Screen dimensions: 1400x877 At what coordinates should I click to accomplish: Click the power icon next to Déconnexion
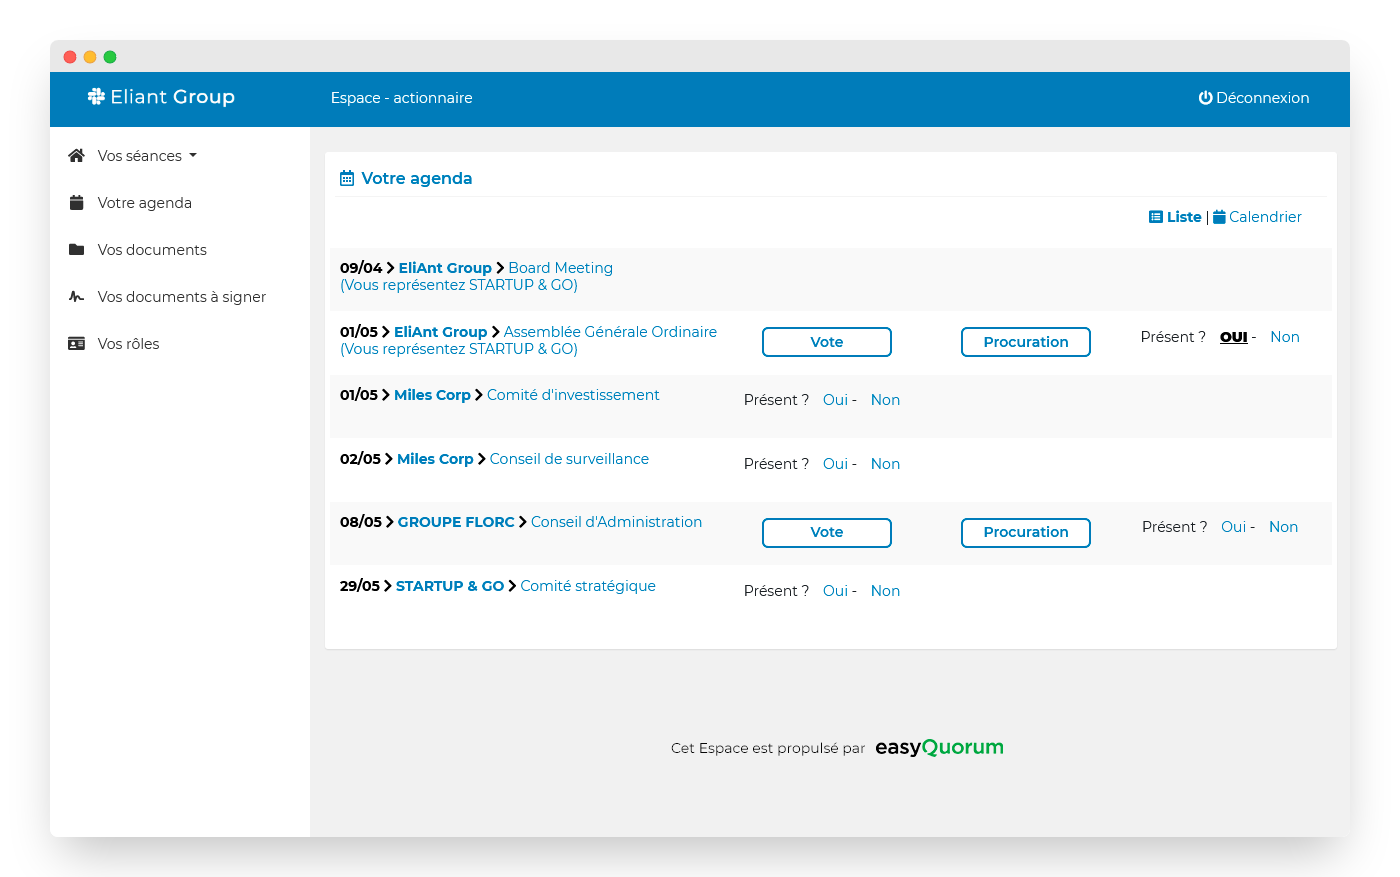tap(1205, 98)
